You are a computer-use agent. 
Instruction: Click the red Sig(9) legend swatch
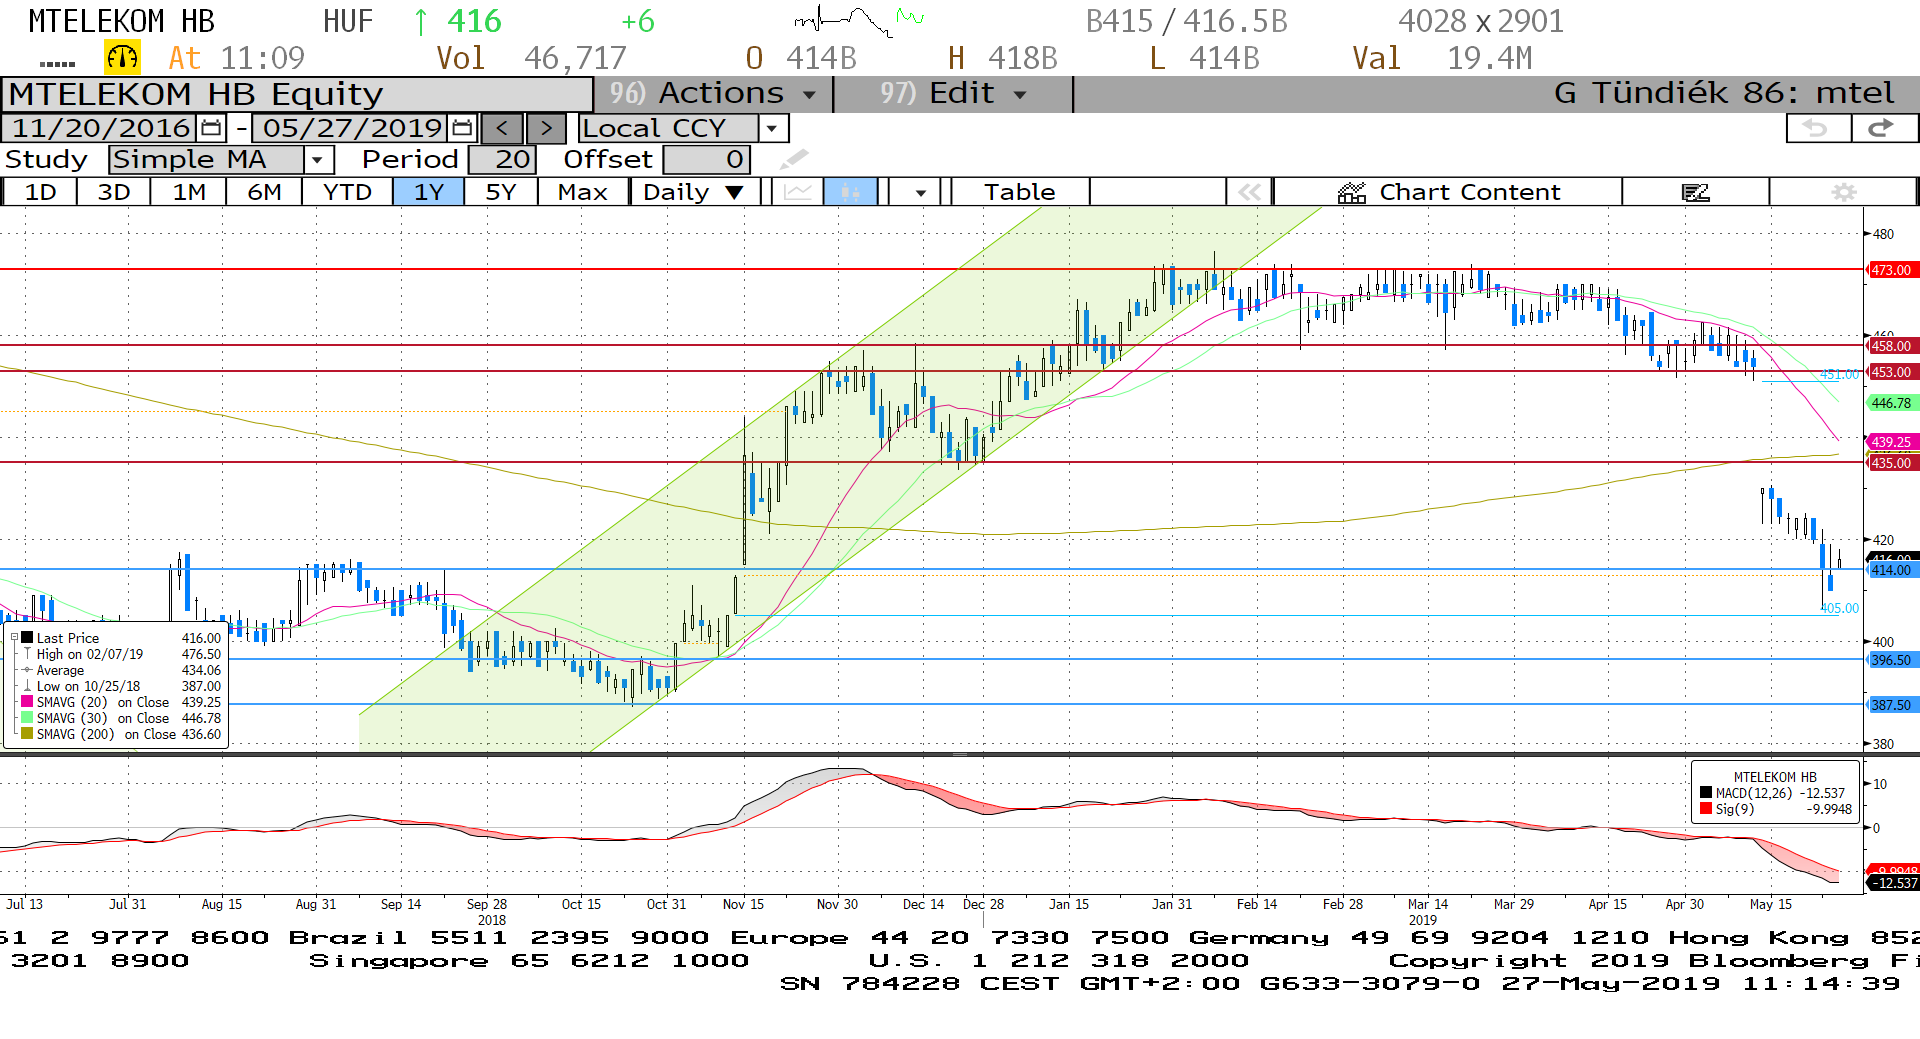click(x=1706, y=809)
